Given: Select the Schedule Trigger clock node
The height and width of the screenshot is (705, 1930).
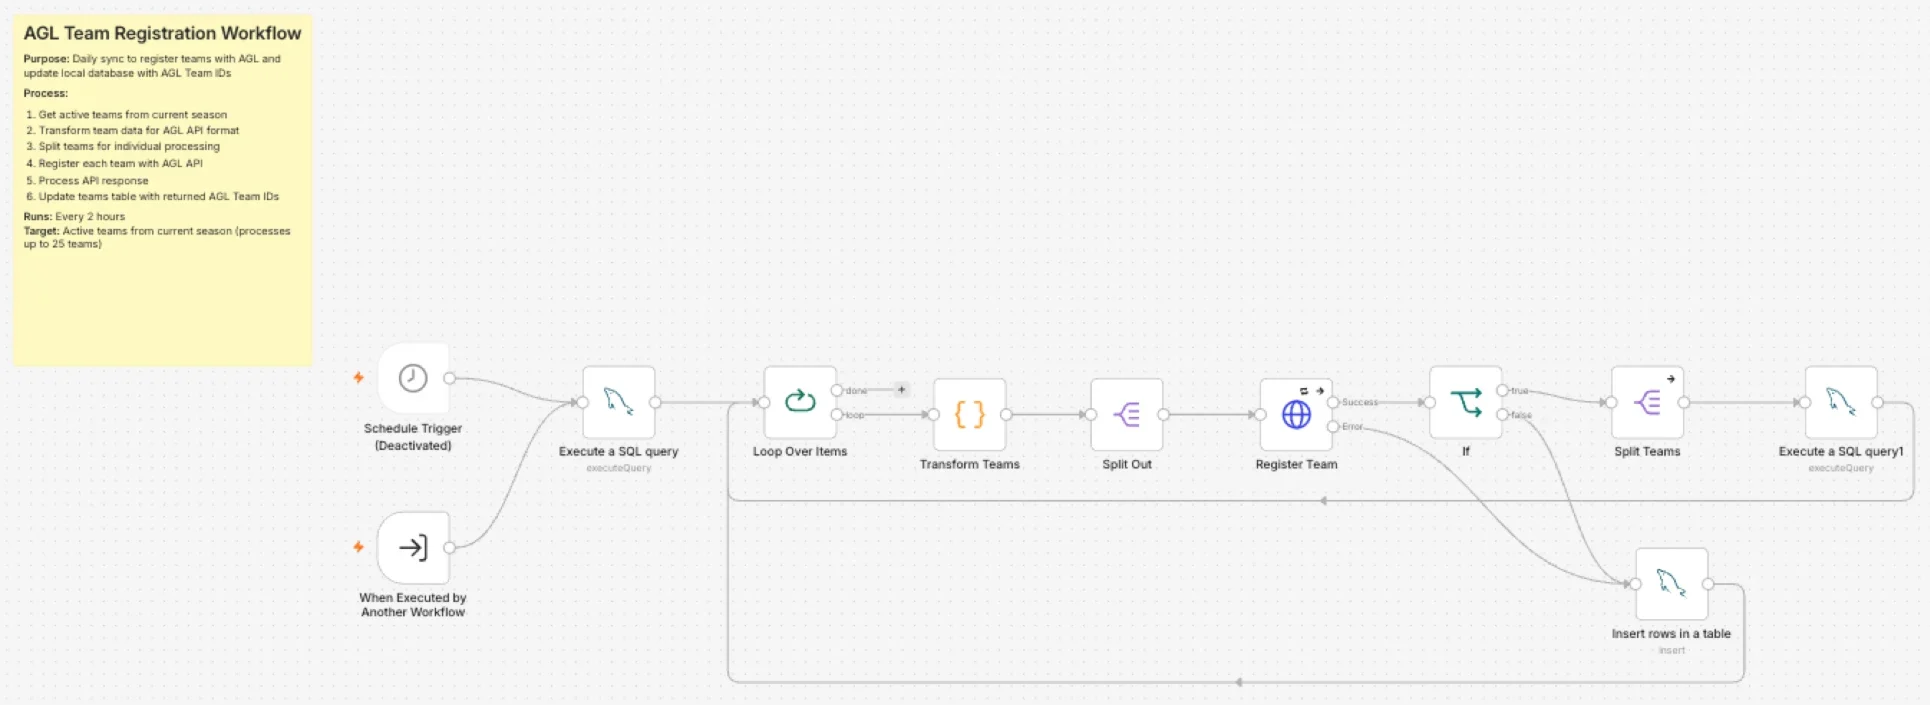Looking at the screenshot, I should pyautogui.click(x=413, y=378).
